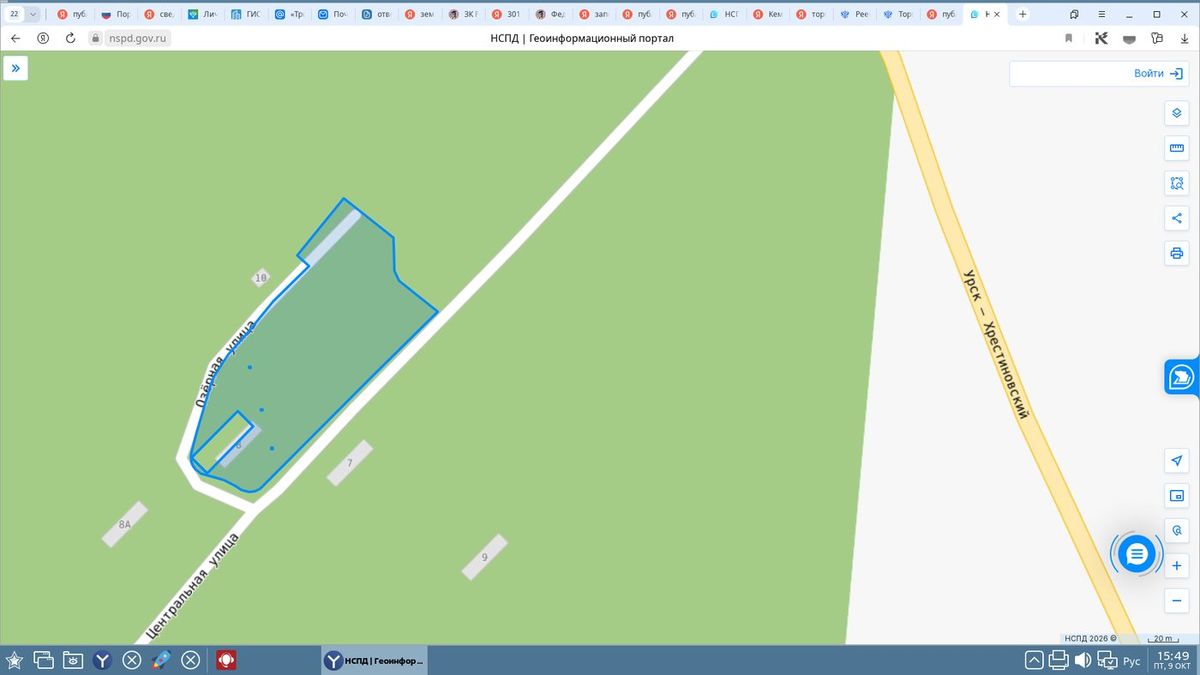Click the Урск — Хрестиновский road label
This screenshot has width=1200, height=675.
click(995, 343)
